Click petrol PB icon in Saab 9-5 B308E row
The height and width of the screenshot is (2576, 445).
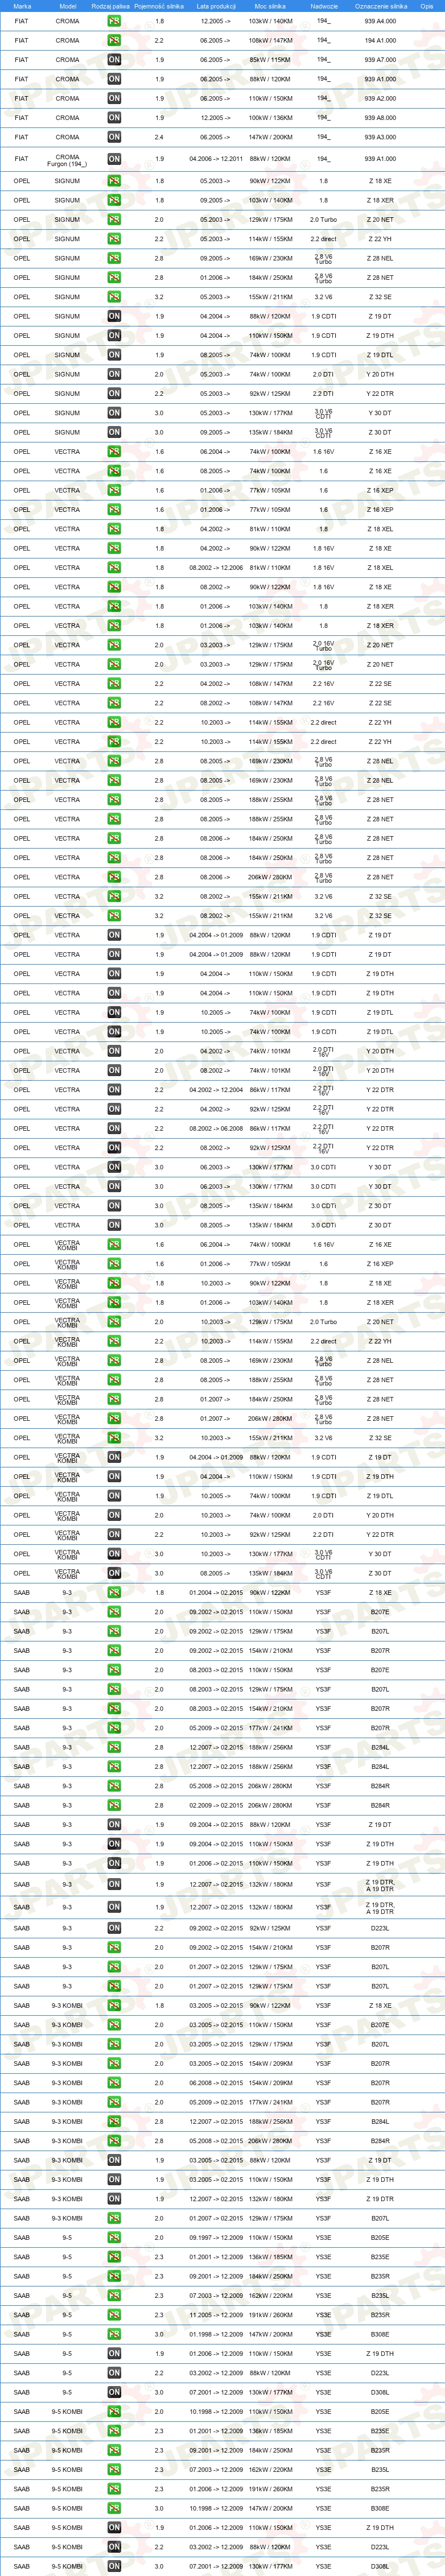[114, 2334]
